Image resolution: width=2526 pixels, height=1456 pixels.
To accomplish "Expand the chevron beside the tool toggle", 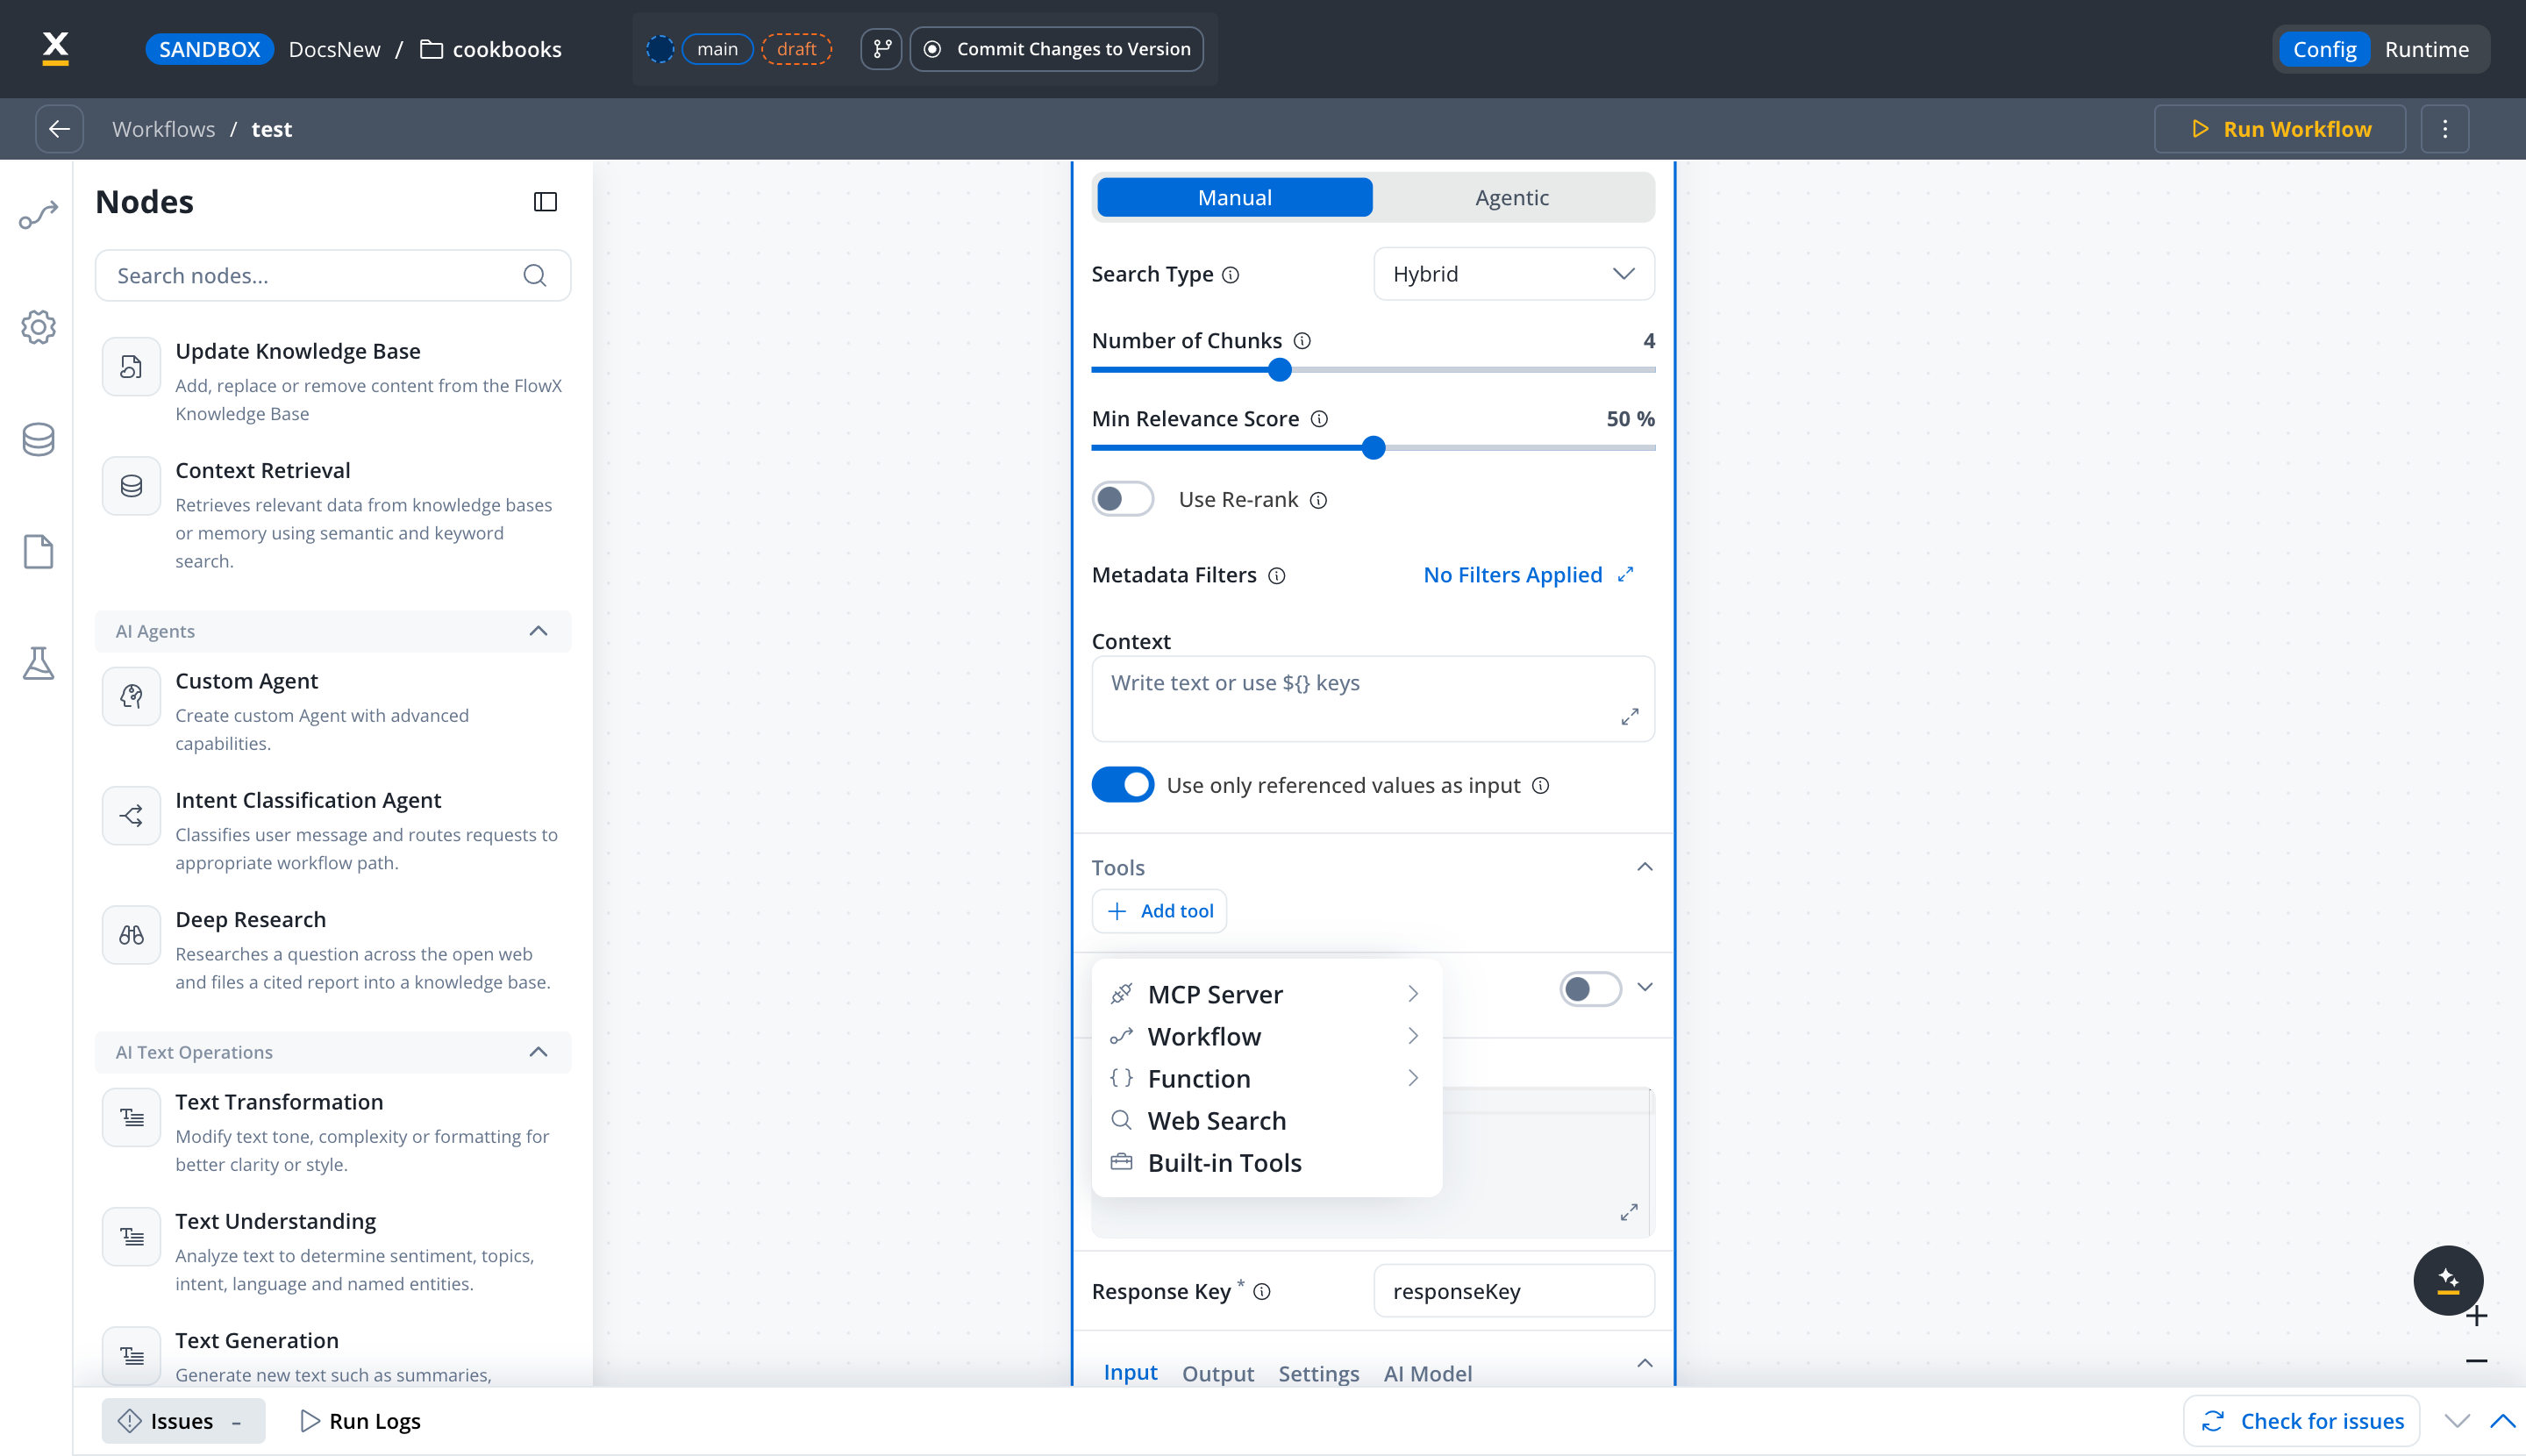I will click(1645, 988).
